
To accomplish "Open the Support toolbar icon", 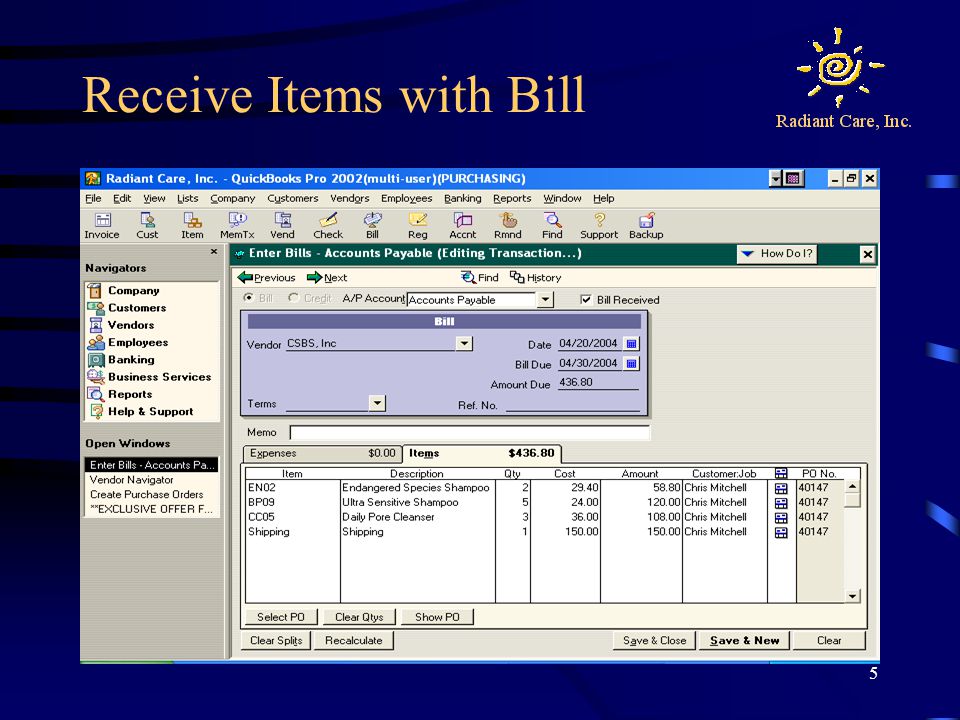I will [x=599, y=226].
